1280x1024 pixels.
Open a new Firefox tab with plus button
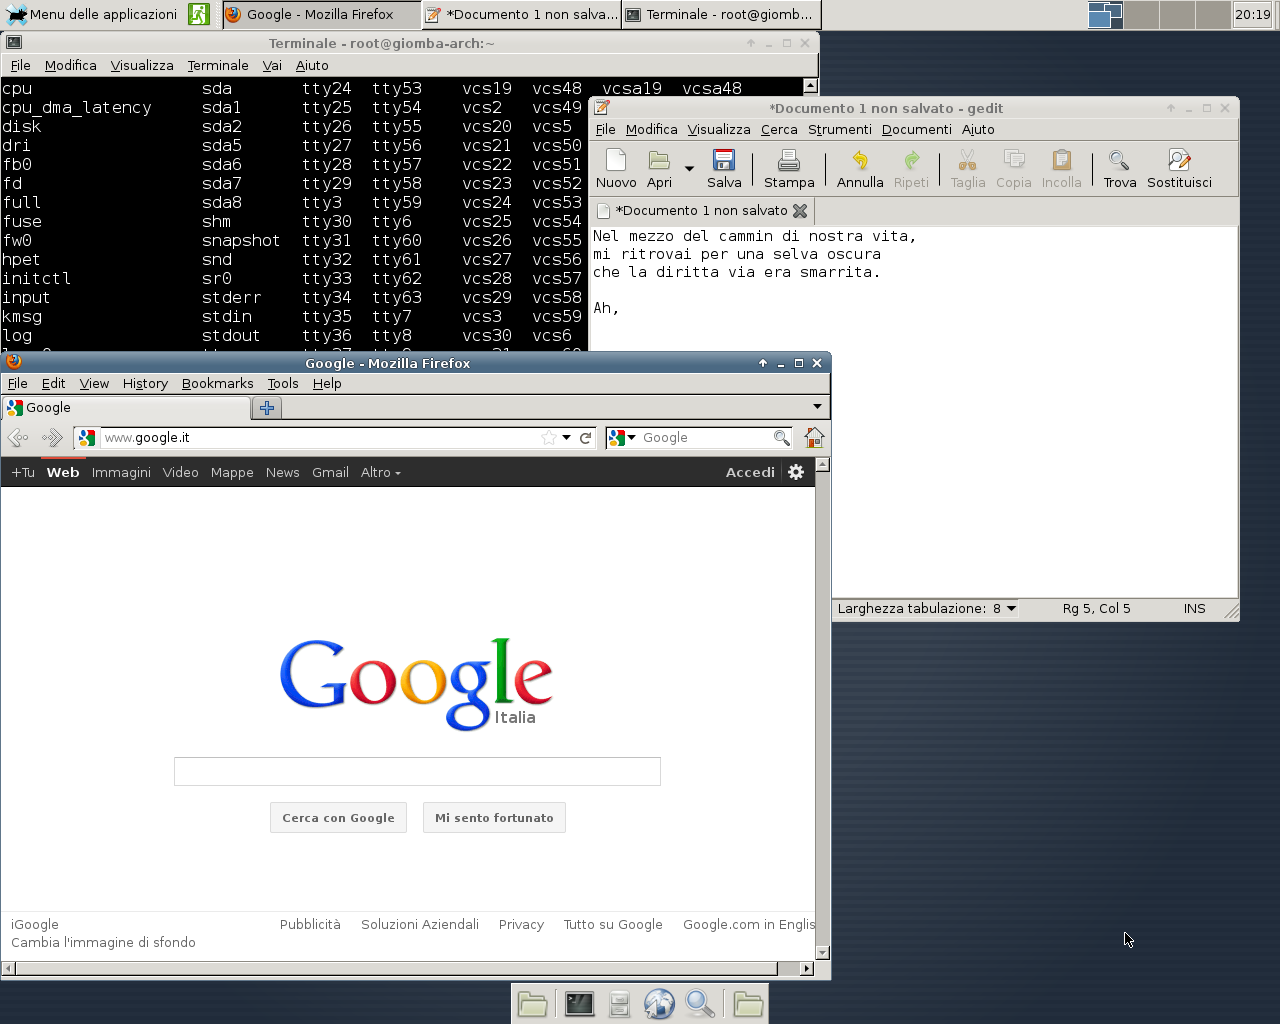(x=267, y=408)
